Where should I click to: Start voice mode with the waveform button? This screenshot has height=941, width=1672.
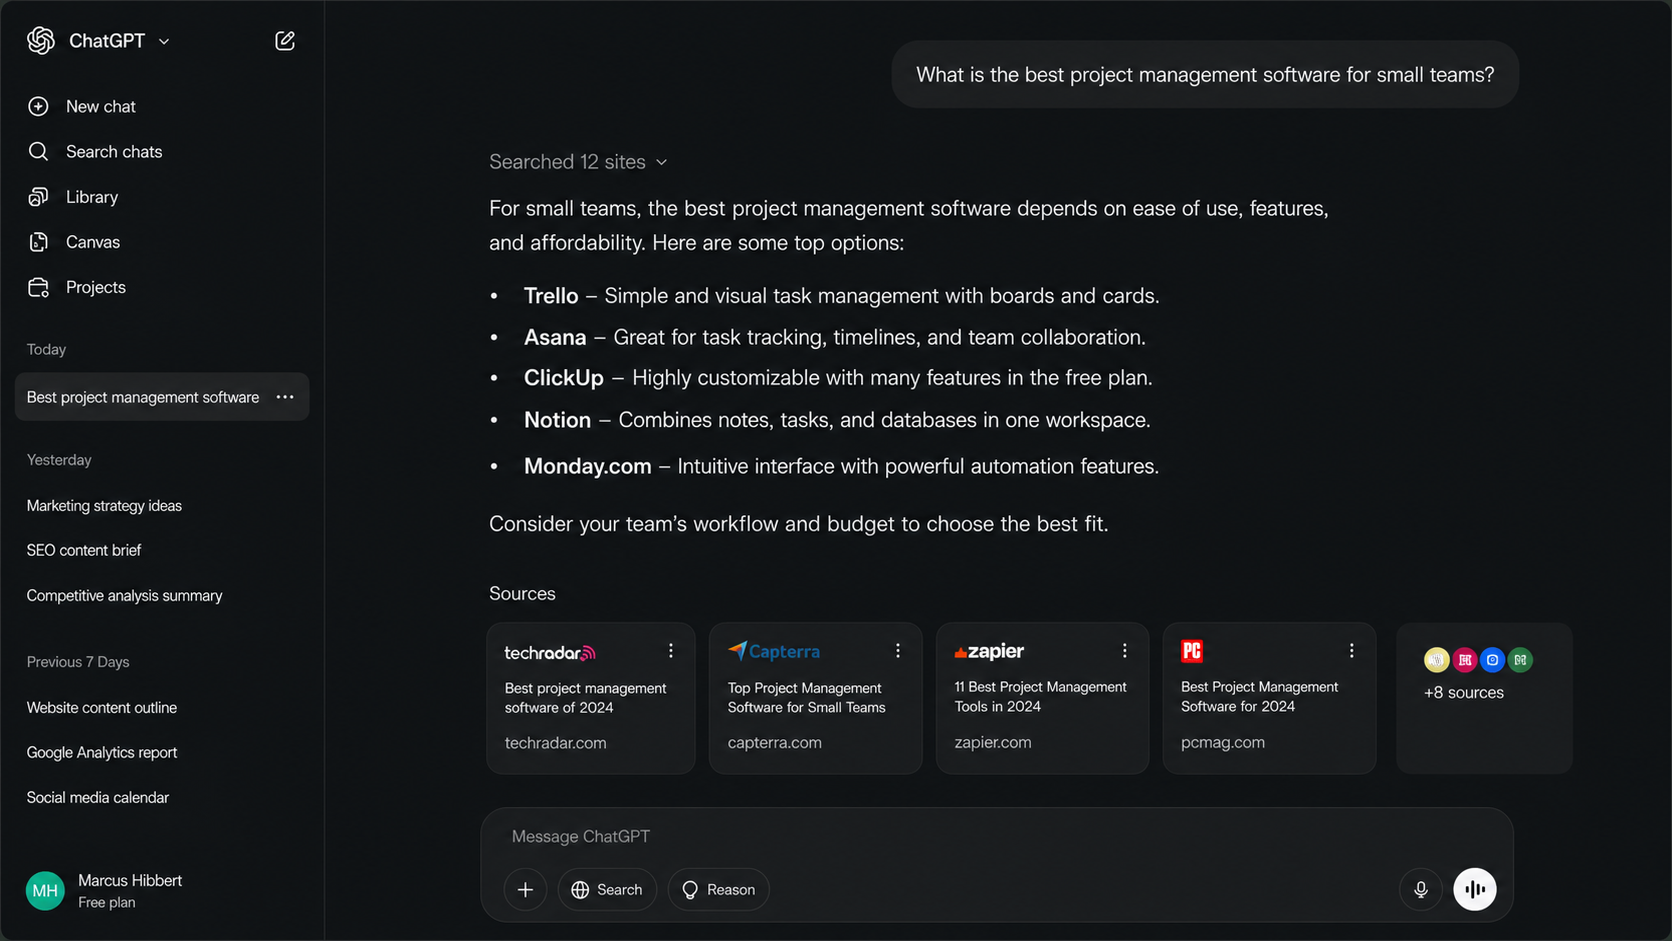tap(1475, 889)
